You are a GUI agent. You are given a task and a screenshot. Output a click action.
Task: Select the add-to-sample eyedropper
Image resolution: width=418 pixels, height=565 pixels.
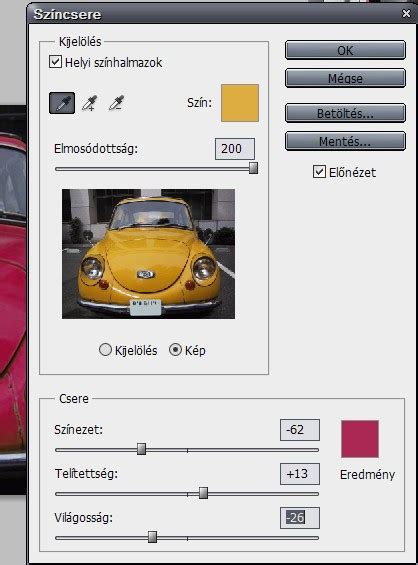(89, 103)
